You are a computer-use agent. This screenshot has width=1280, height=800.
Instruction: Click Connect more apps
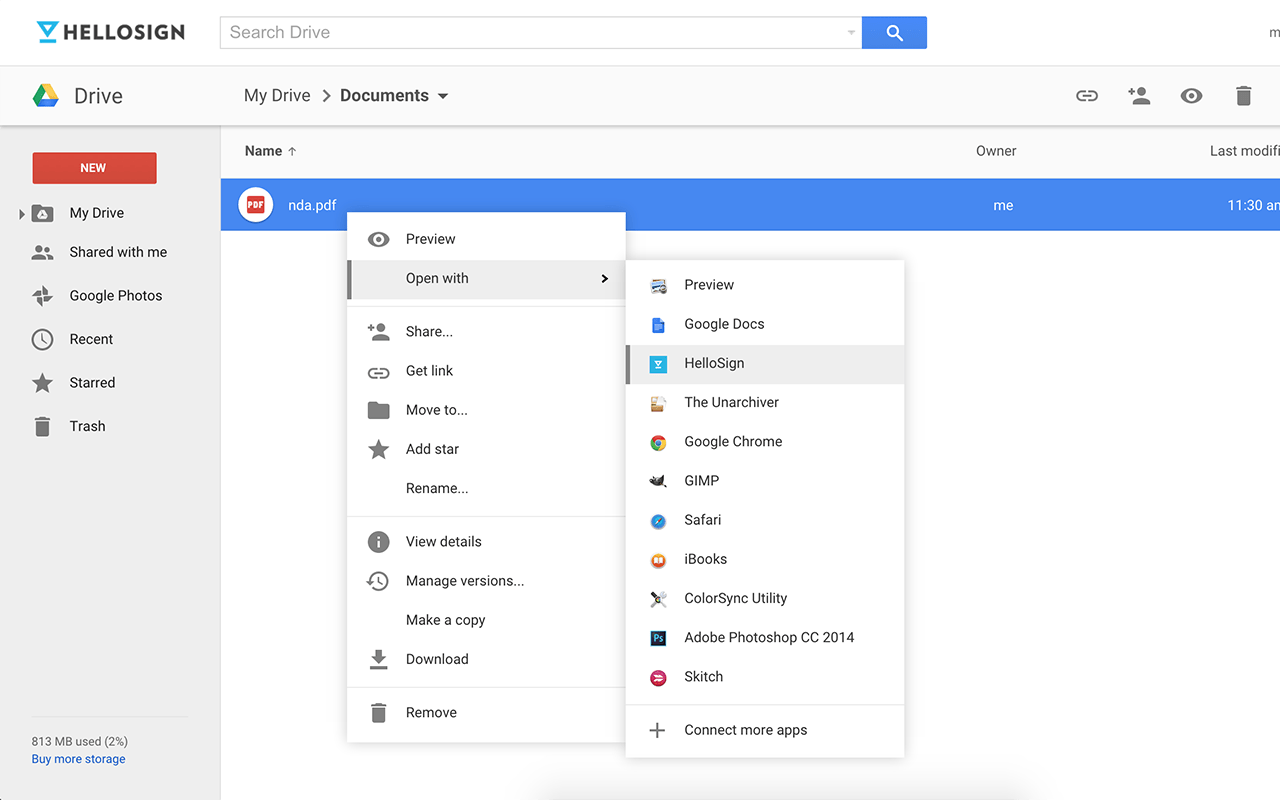click(x=765, y=730)
